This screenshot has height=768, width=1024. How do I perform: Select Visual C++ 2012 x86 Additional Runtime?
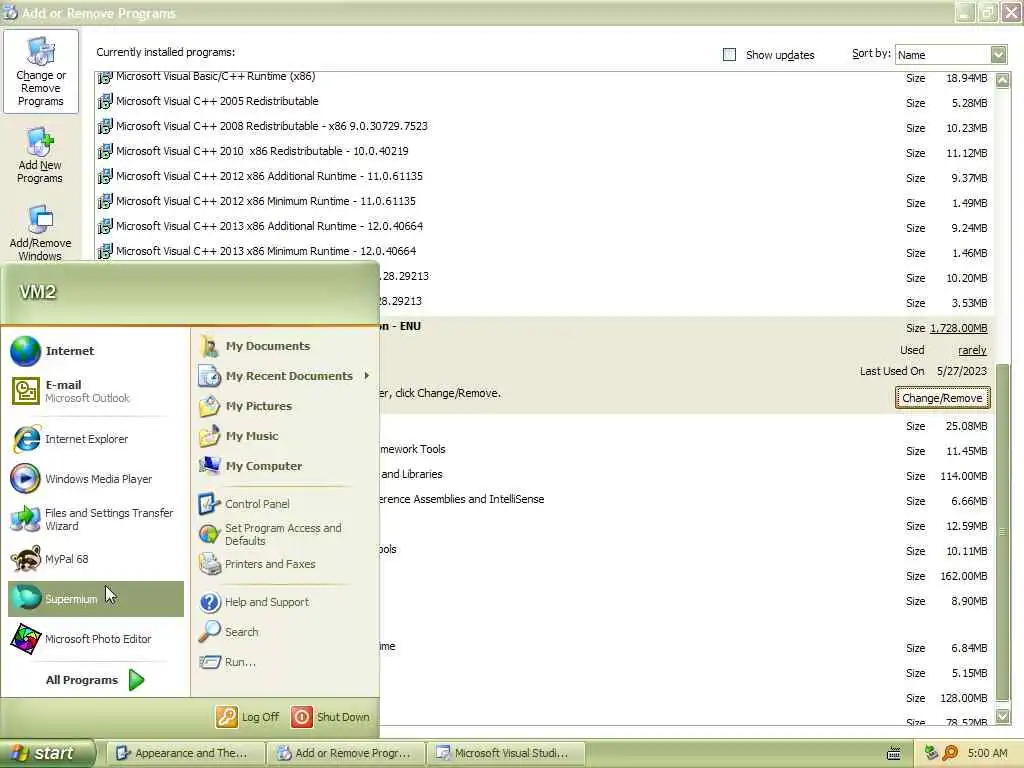[x=545, y=176]
